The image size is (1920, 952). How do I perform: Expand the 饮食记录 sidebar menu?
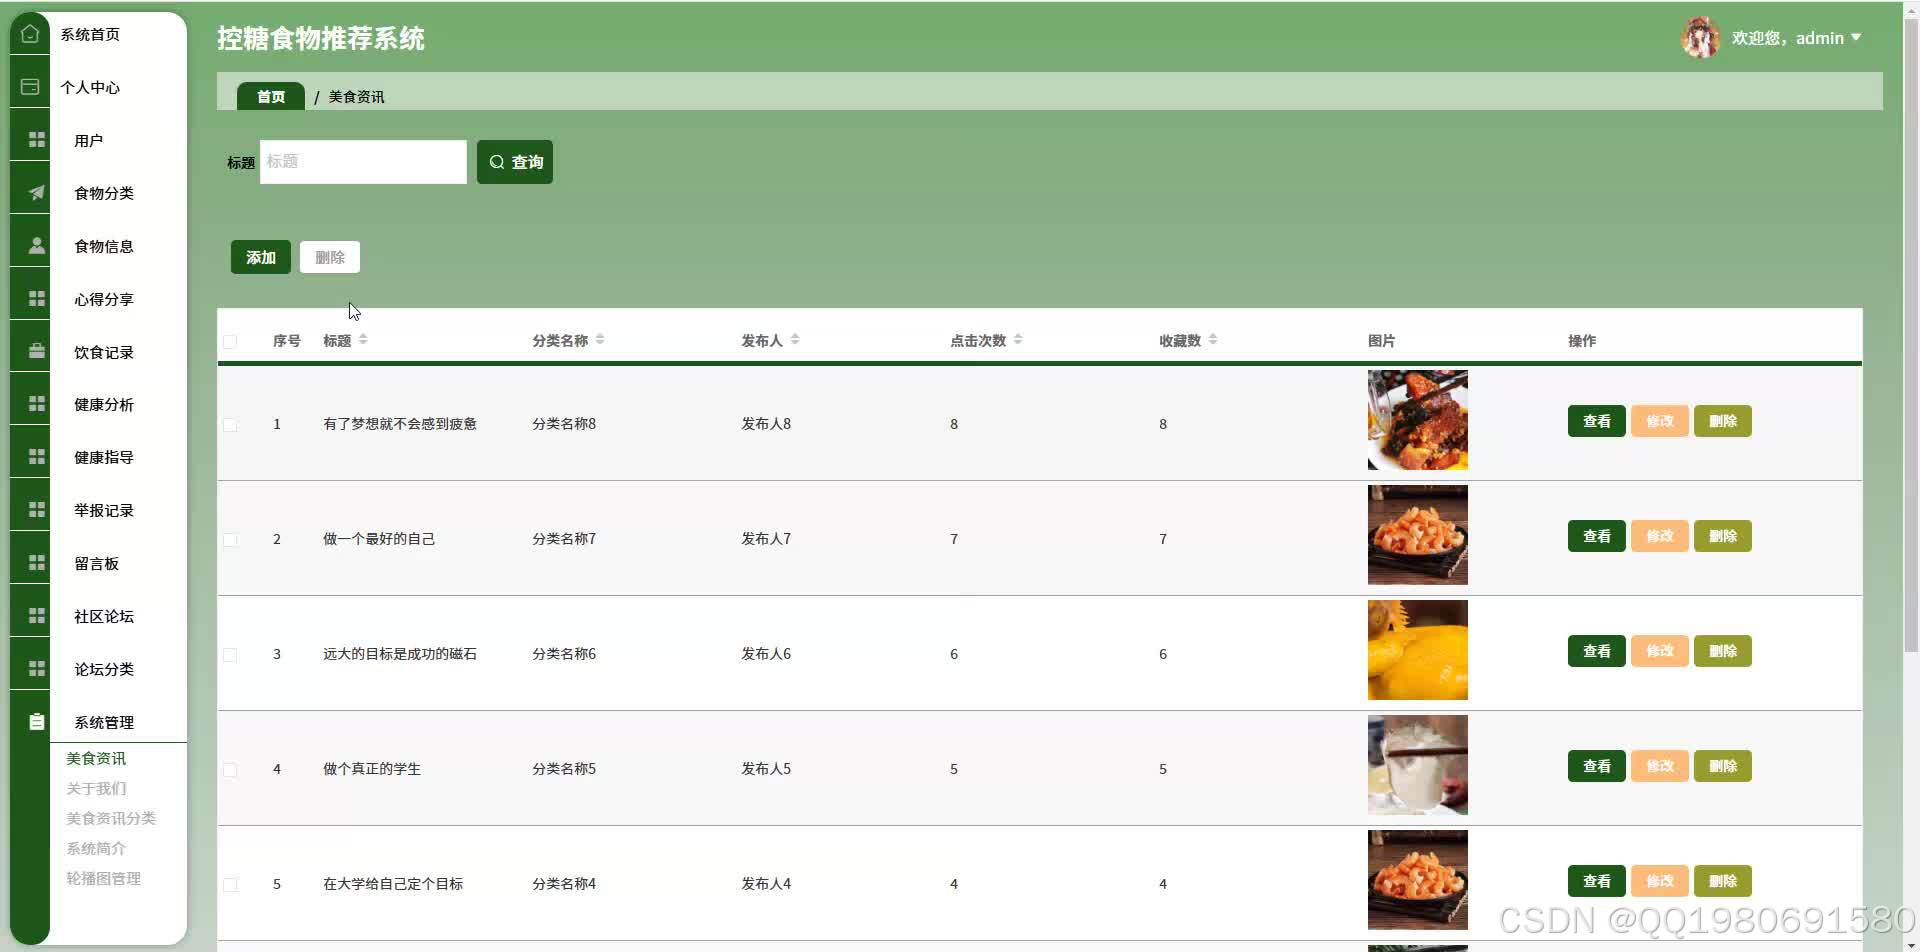coord(104,352)
